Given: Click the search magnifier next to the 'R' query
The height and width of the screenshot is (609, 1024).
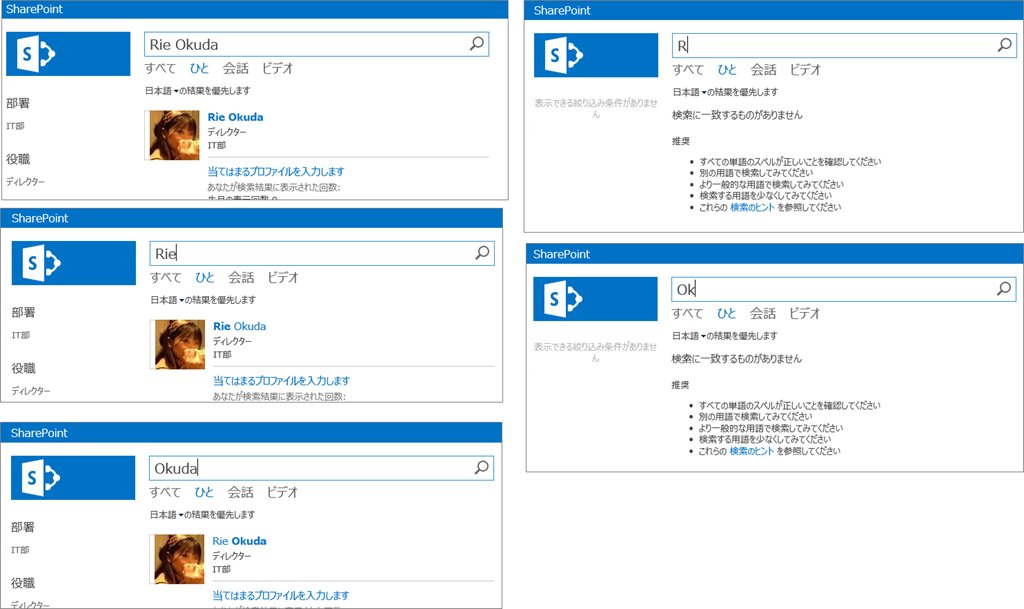Looking at the screenshot, I should click(x=1005, y=45).
